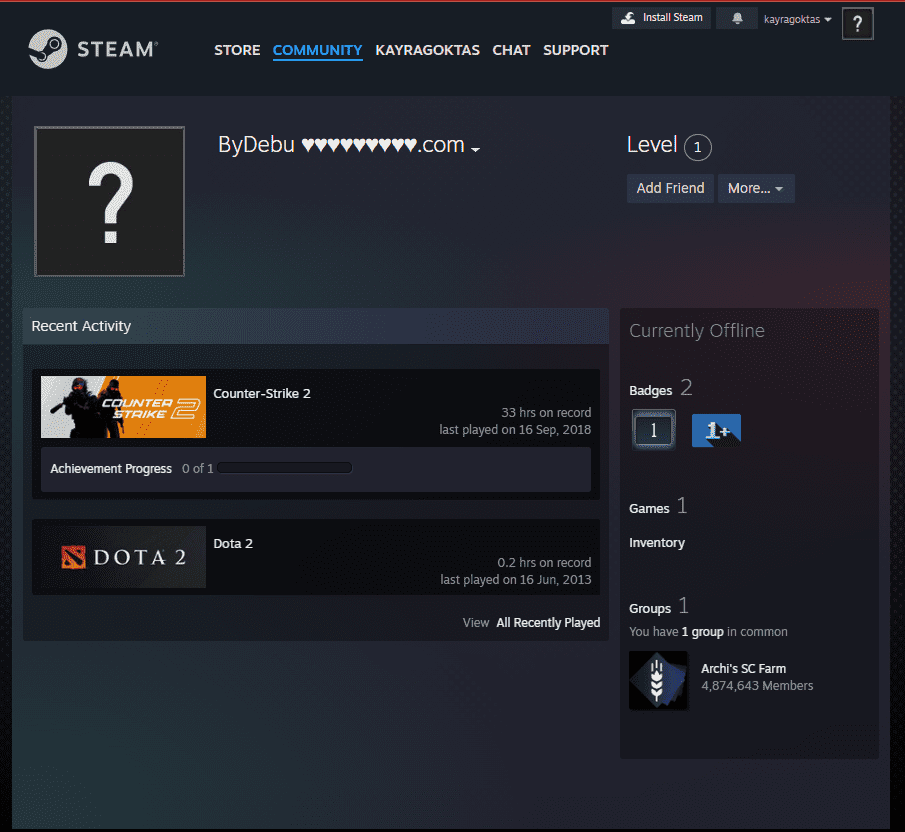The height and width of the screenshot is (832, 905).
Task: Open the blue 1+ games badge
Action: click(x=716, y=430)
